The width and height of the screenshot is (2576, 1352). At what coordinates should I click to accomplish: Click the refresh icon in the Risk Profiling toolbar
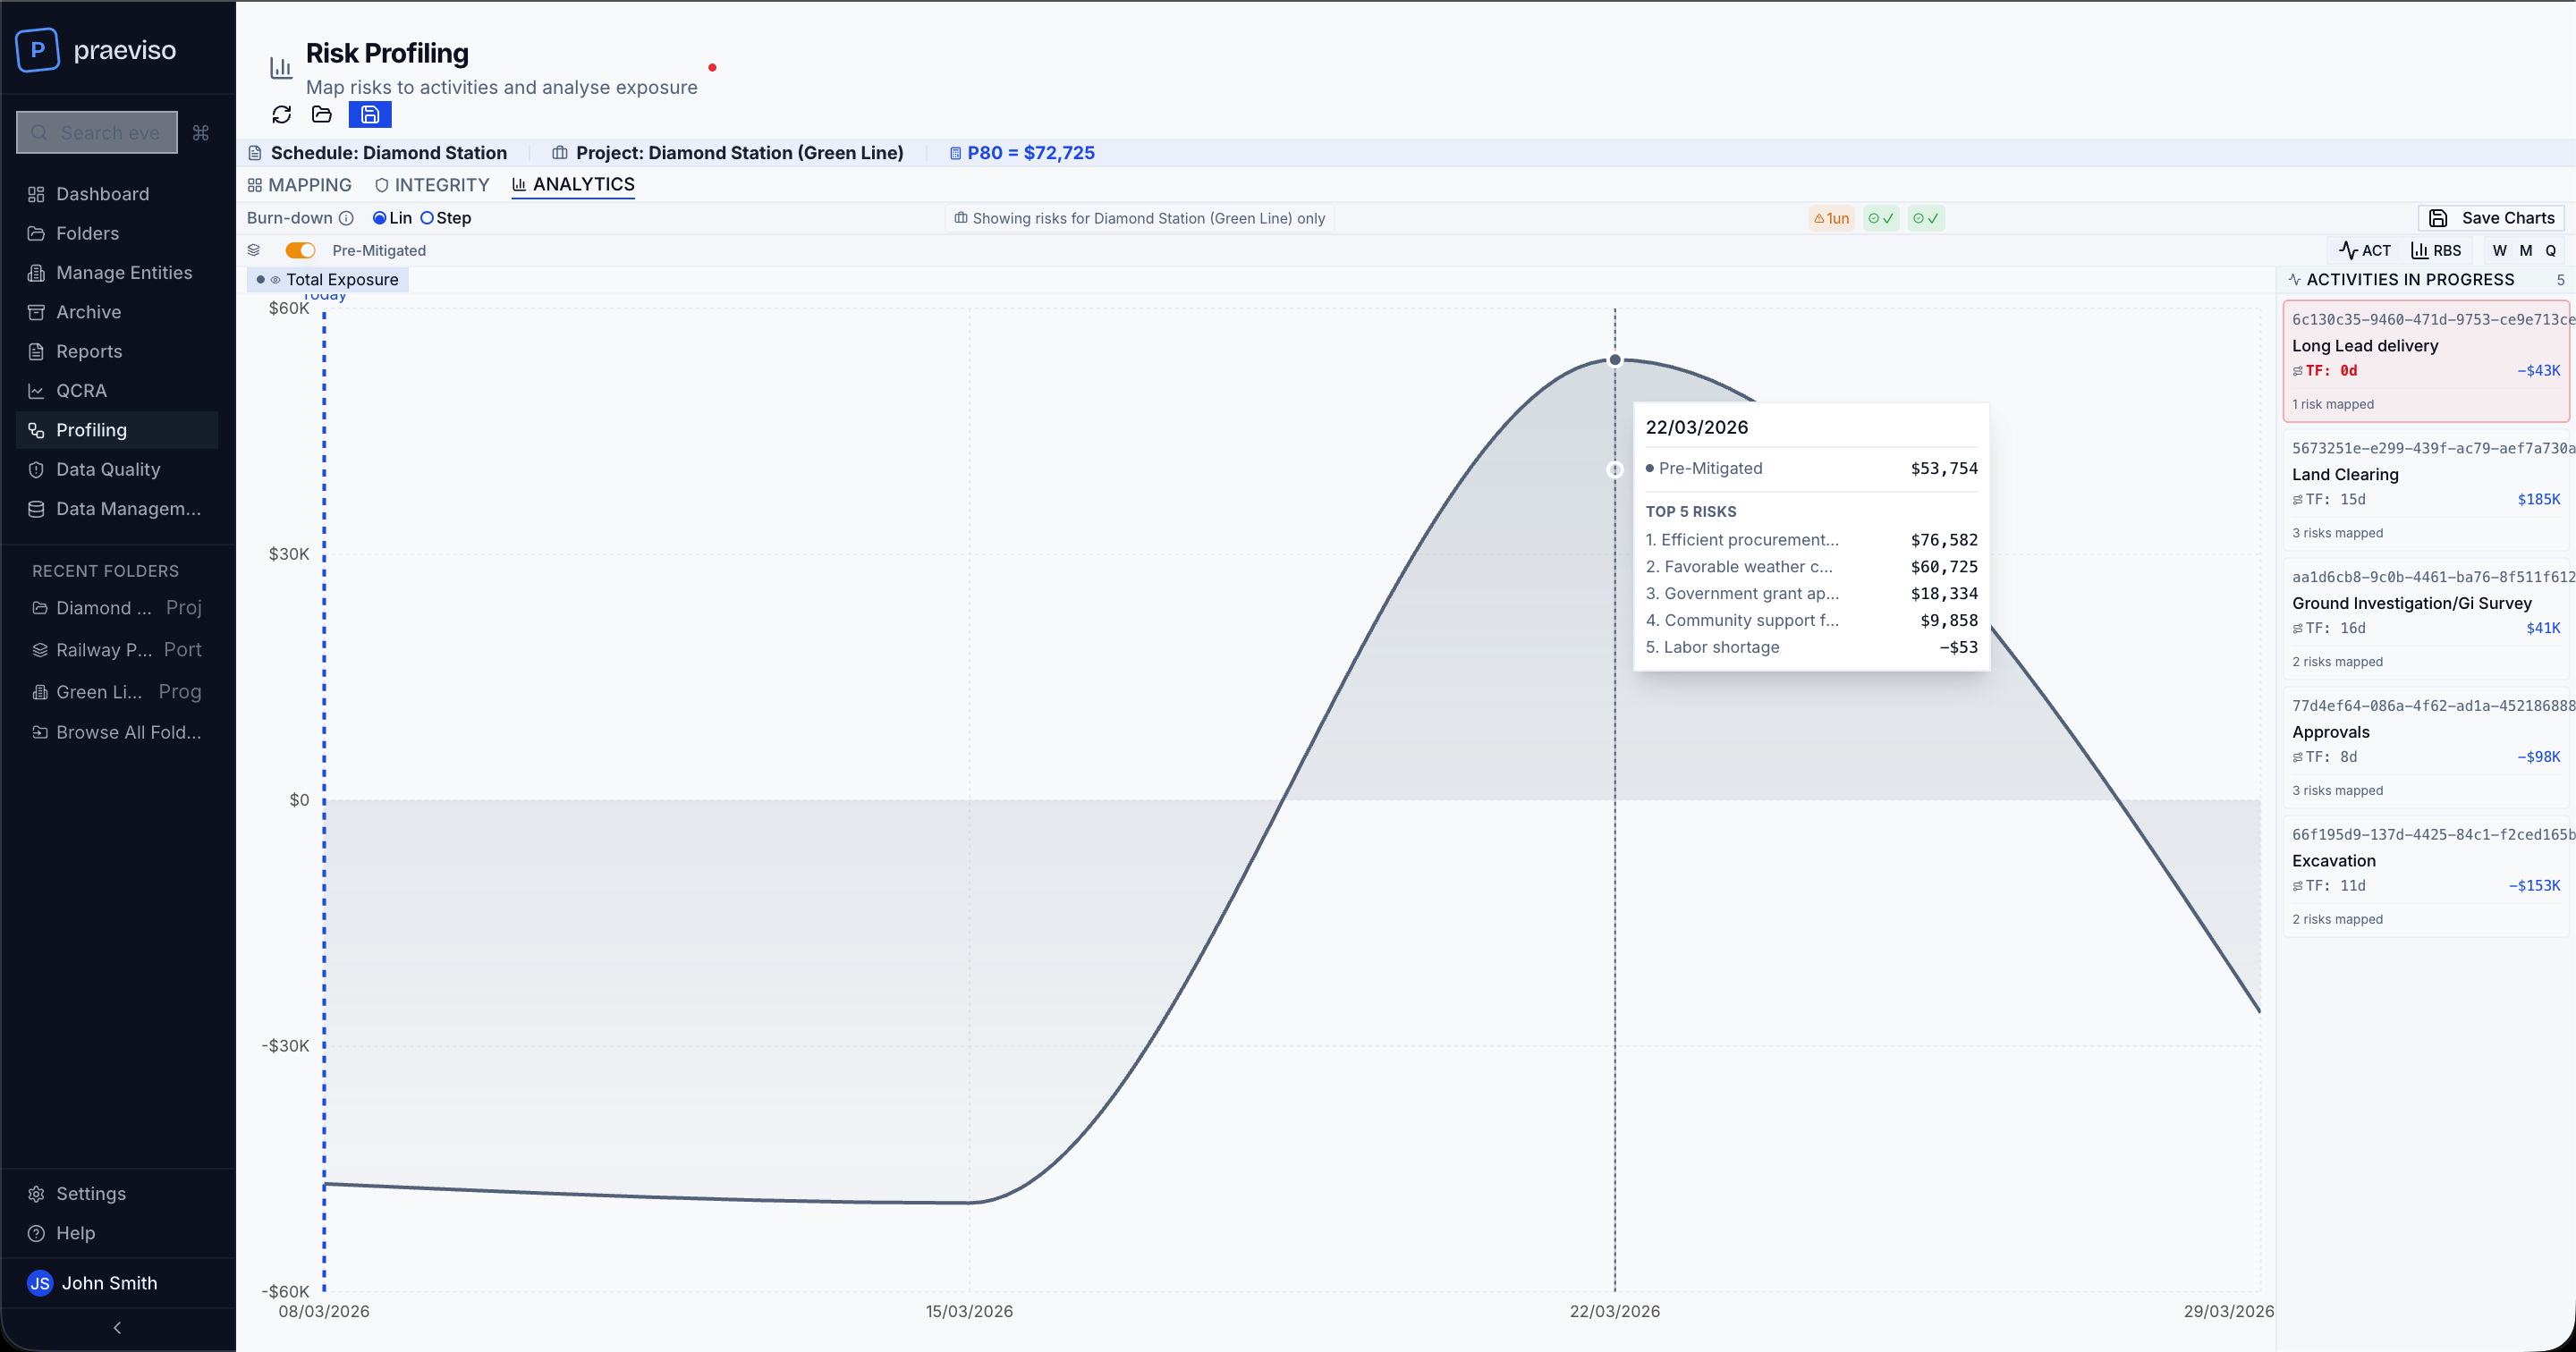[x=282, y=115]
